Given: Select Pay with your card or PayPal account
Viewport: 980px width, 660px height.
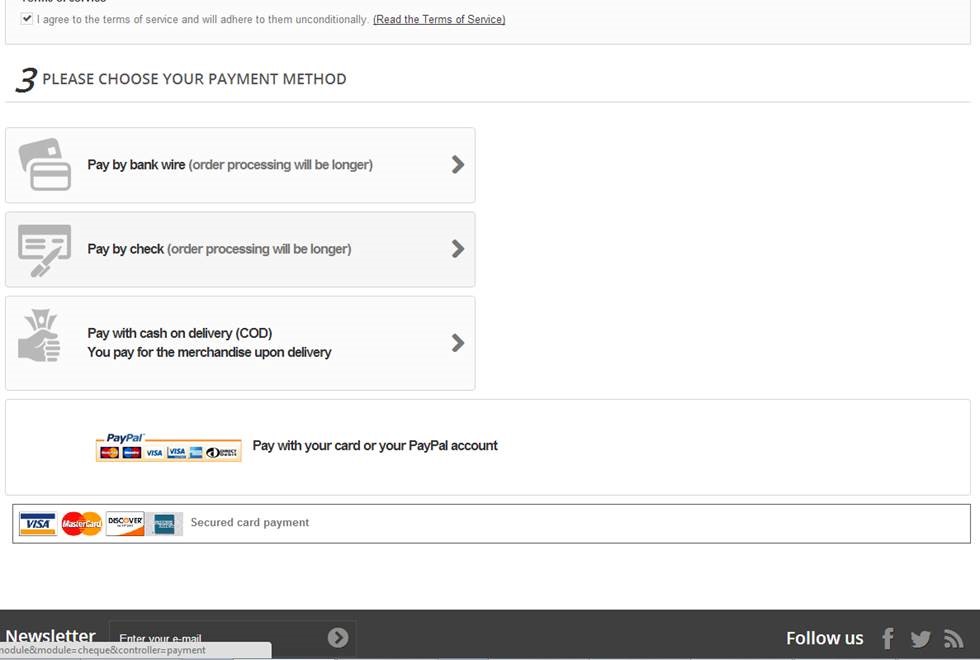Looking at the screenshot, I should point(375,446).
